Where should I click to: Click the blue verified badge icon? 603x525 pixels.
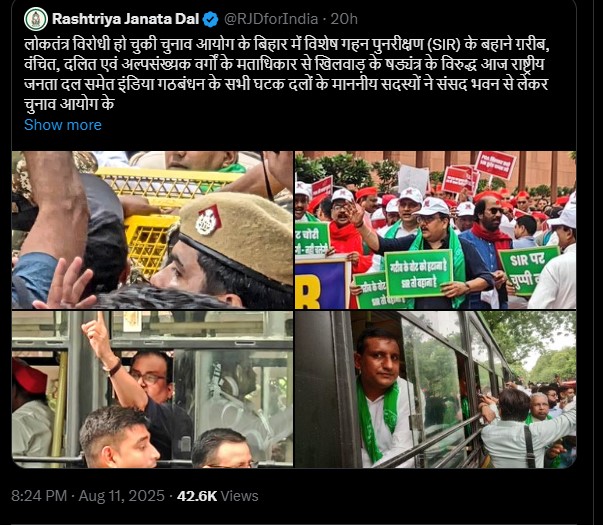coord(210,19)
